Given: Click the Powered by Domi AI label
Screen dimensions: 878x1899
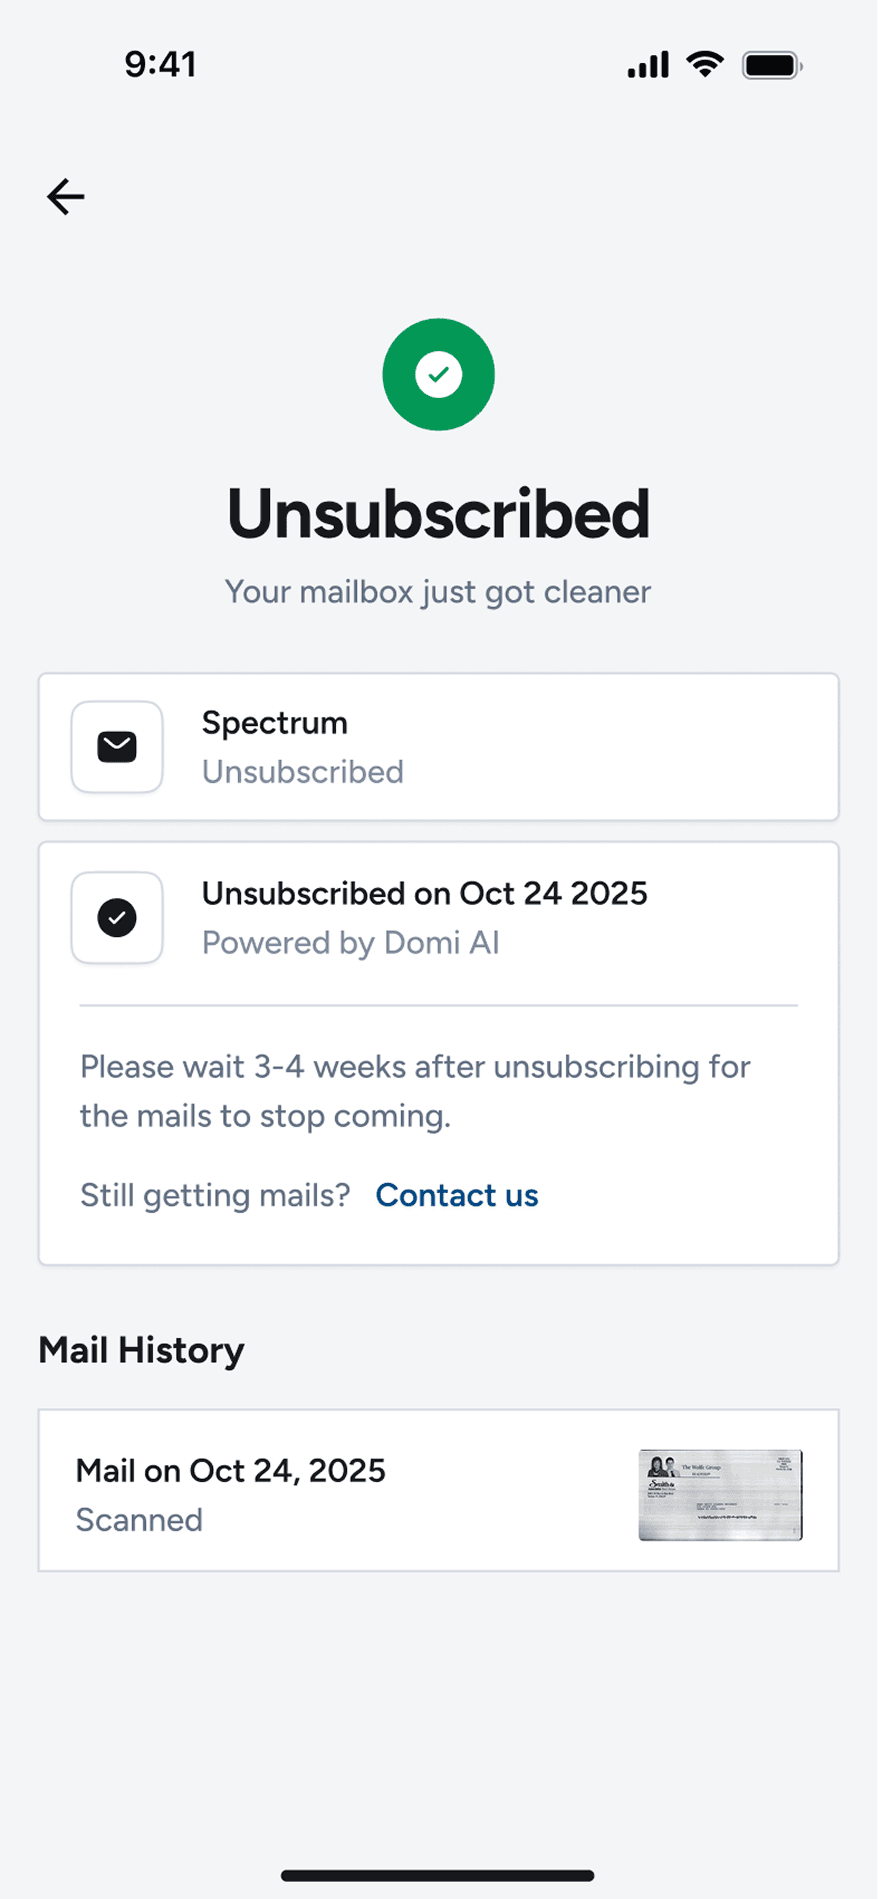Looking at the screenshot, I should tap(350, 943).
